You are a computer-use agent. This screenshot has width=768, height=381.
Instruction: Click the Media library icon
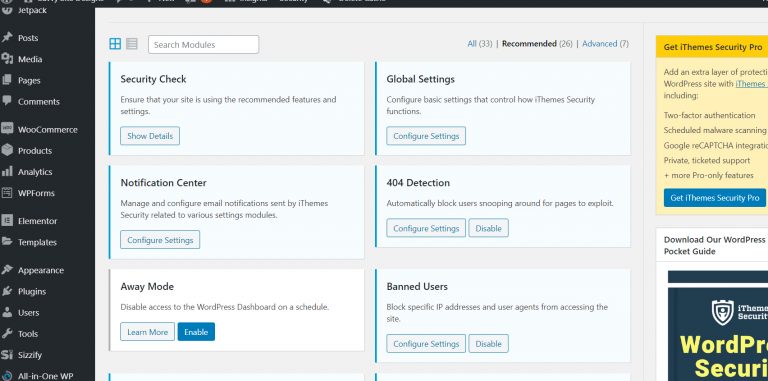(x=7, y=59)
